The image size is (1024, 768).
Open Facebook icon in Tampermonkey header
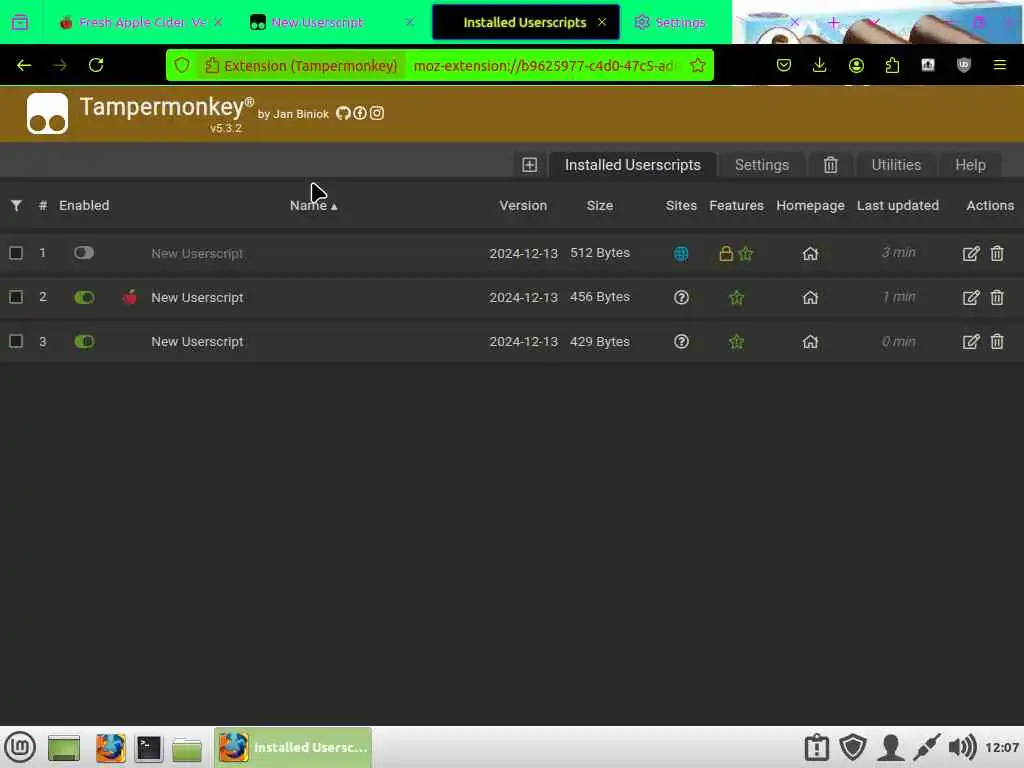[360, 114]
